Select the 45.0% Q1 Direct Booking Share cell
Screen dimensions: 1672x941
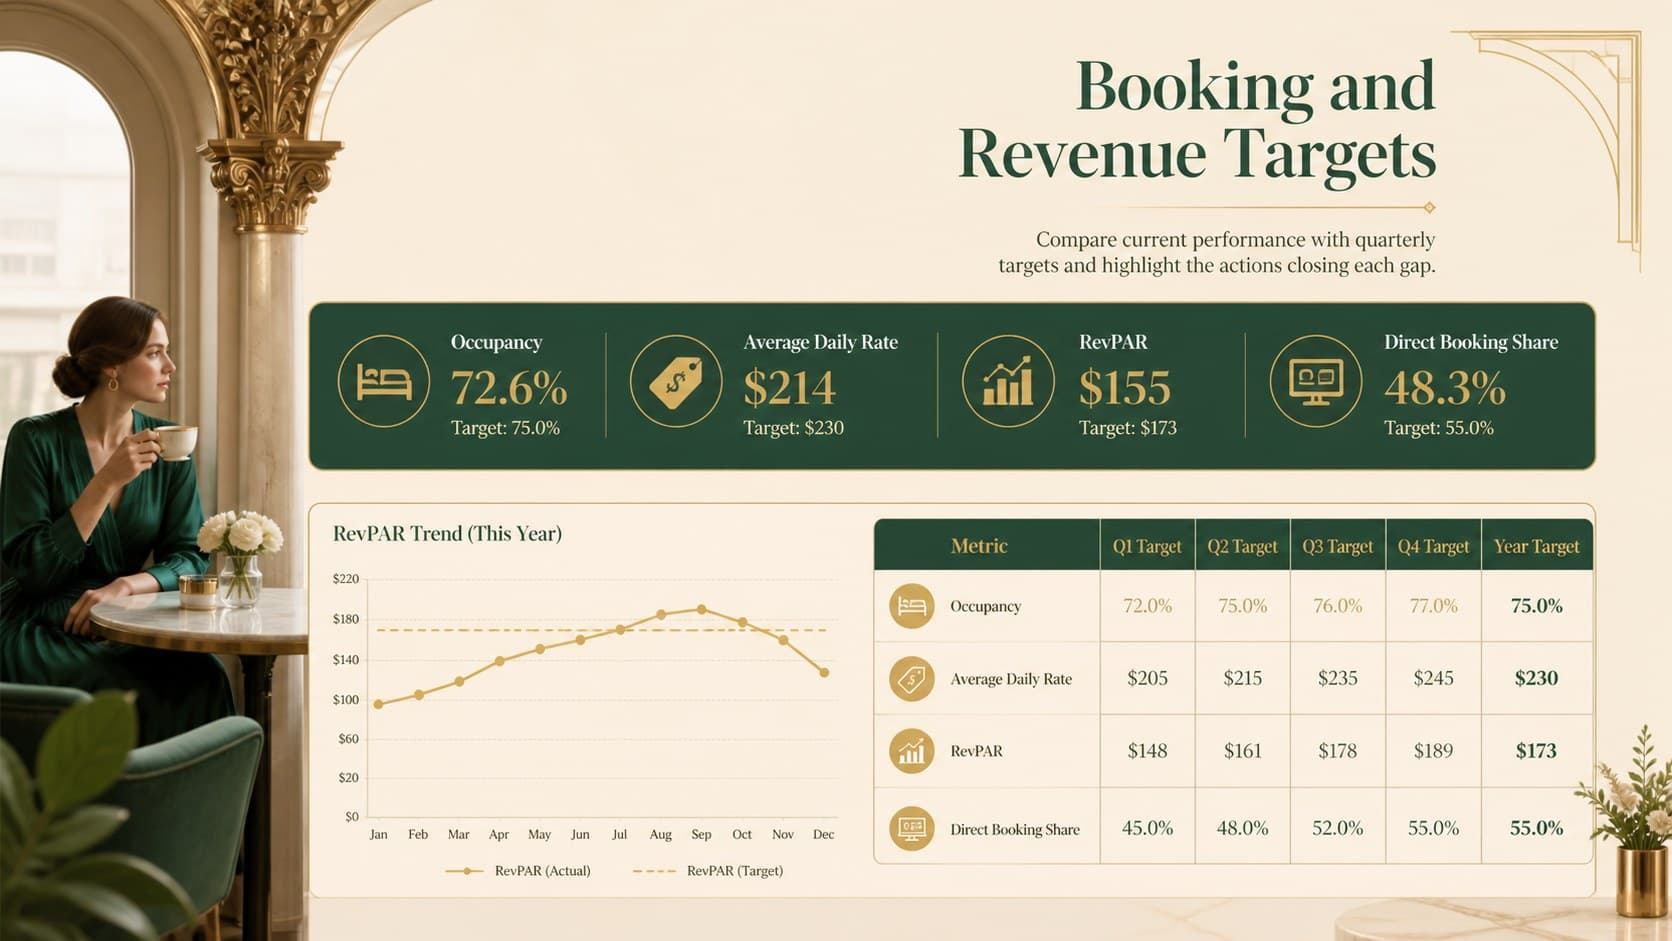pos(1147,828)
